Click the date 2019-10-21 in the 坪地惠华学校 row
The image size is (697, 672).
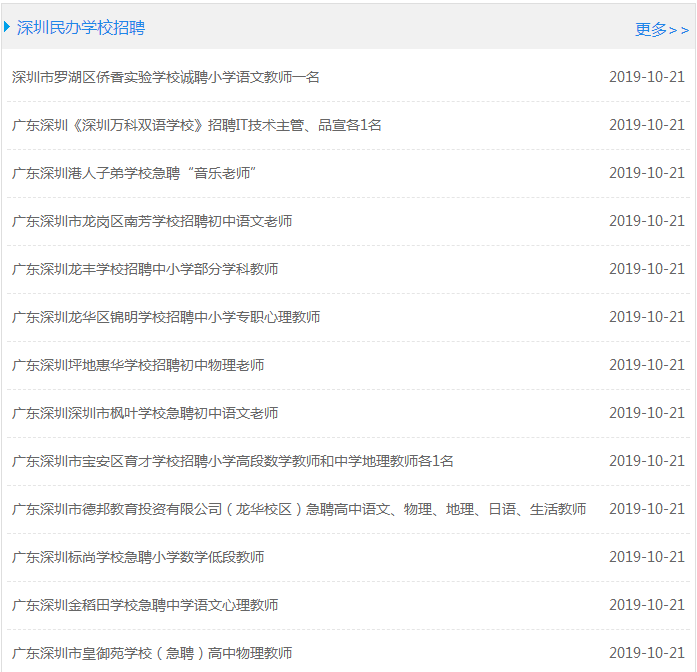(647, 365)
